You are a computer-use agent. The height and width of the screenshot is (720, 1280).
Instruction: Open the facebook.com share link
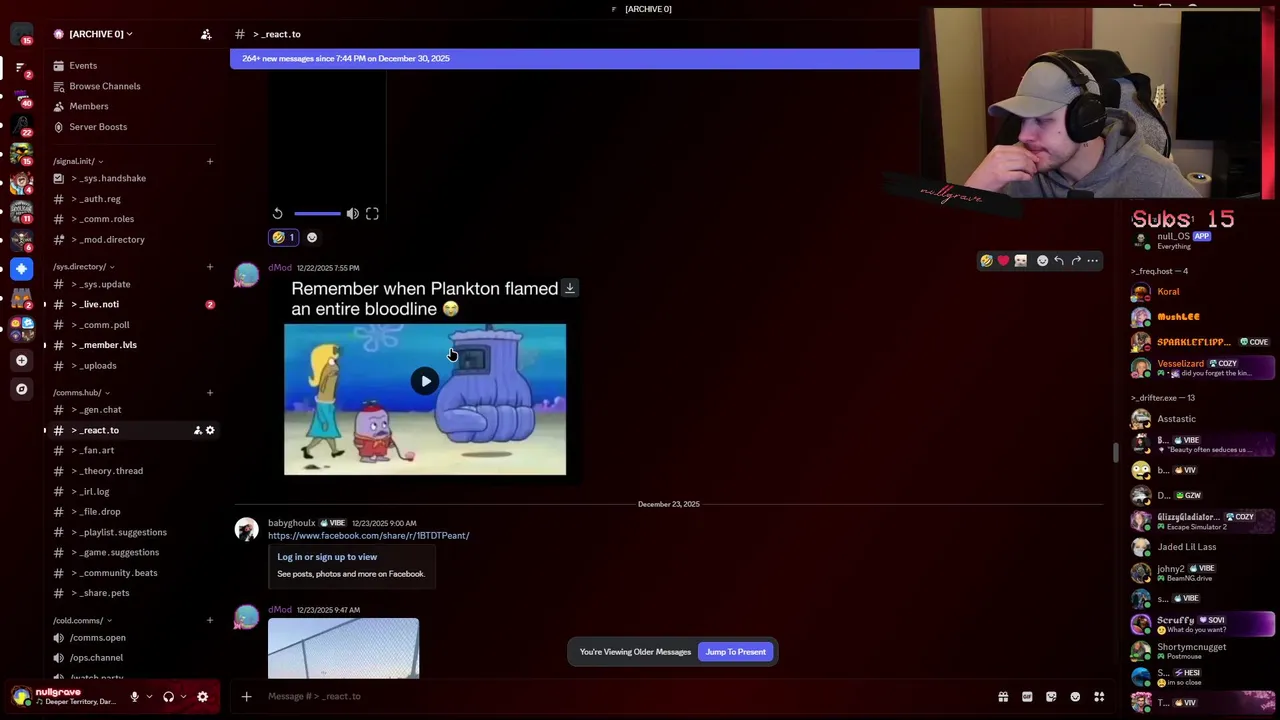click(x=368, y=536)
